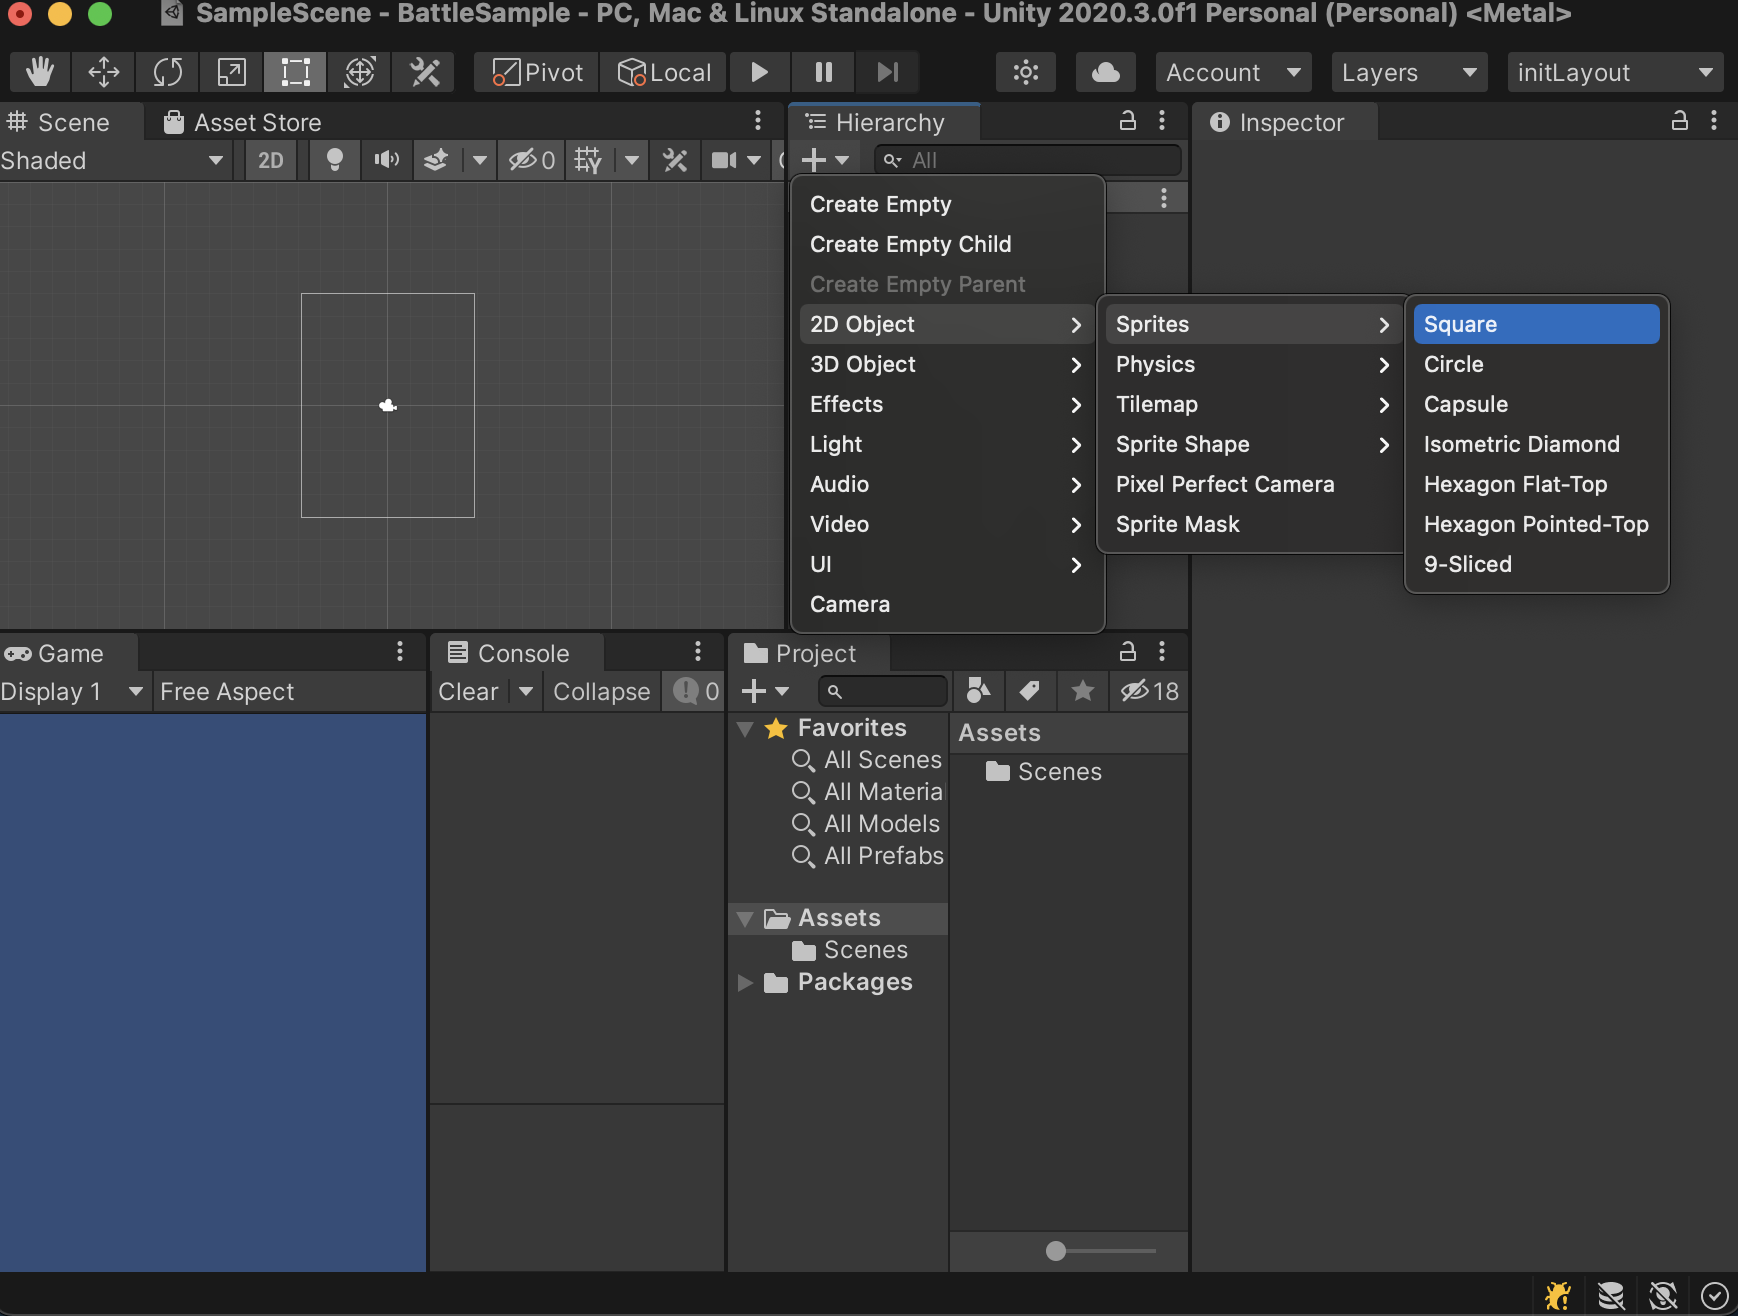Image resolution: width=1738 pixels, height=1316 pixels.
Task: Toggle scene audio
Action: (386, 160)
